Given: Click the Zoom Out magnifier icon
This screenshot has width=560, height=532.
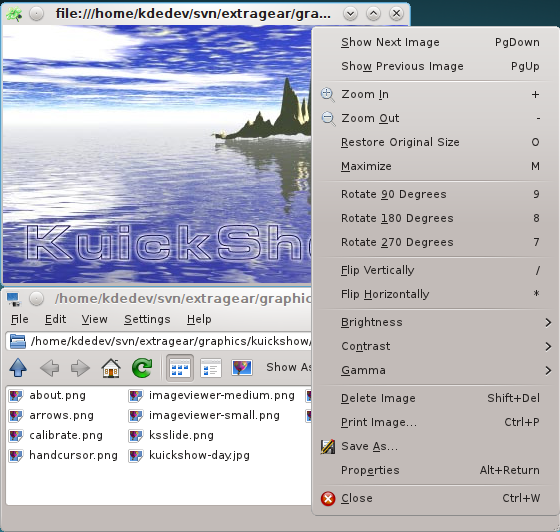Looking at the screenshot, I should coord(328,119).
